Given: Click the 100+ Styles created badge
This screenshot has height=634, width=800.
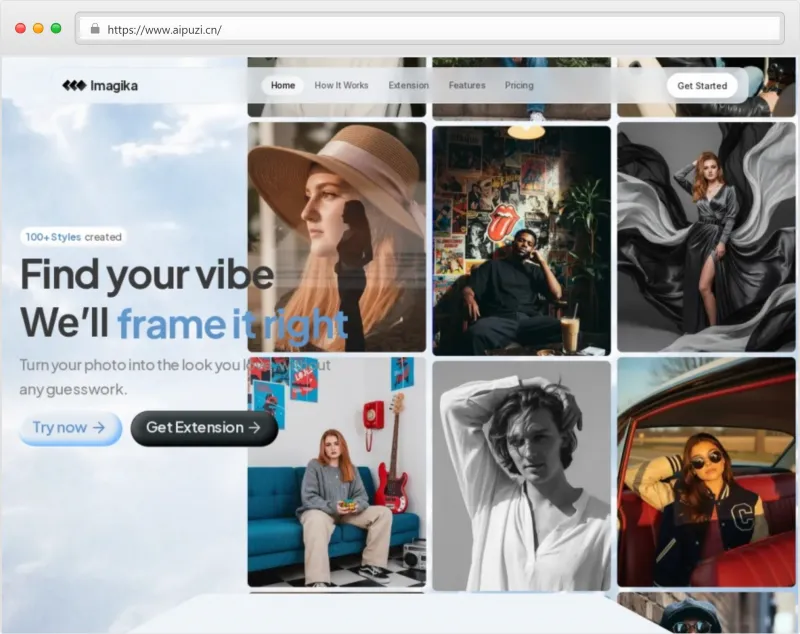Looking at the screenshot, I should (73, 237).
